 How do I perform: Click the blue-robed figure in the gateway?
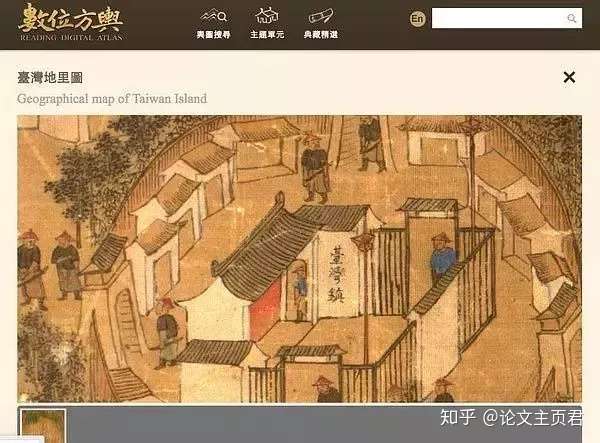click(x=443, y=256)
